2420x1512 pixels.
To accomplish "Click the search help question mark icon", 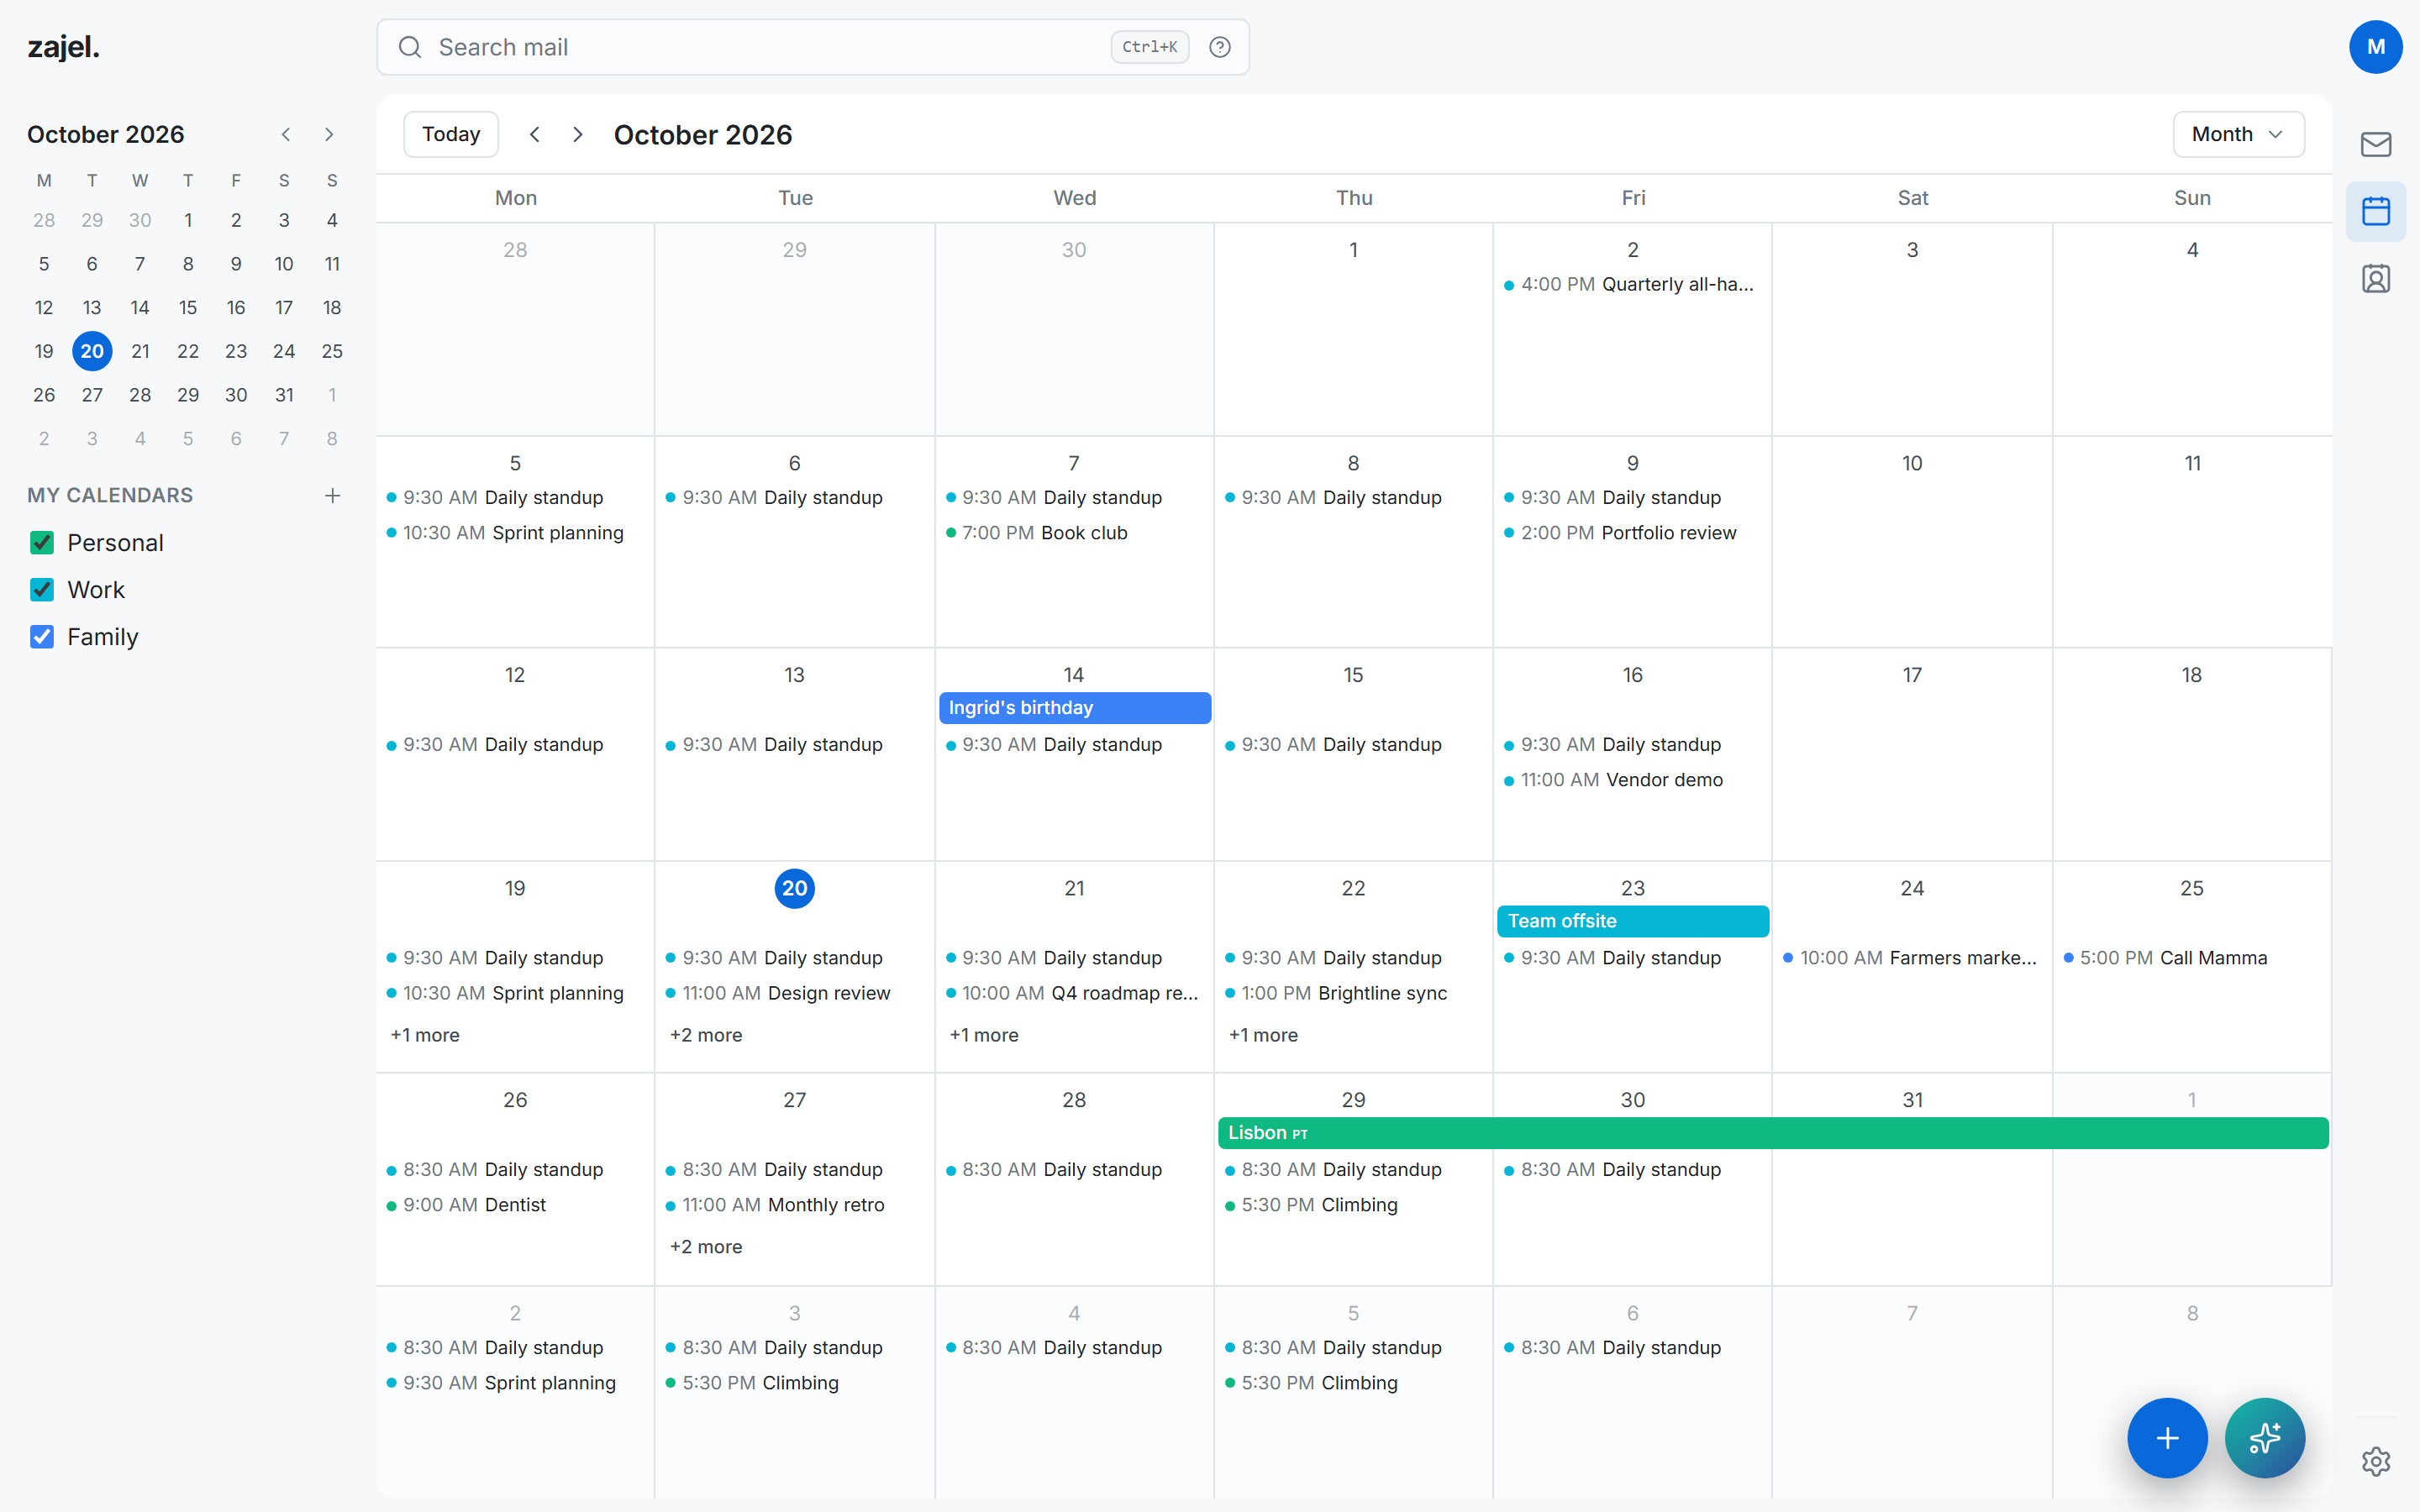I will coord(1220,47).
